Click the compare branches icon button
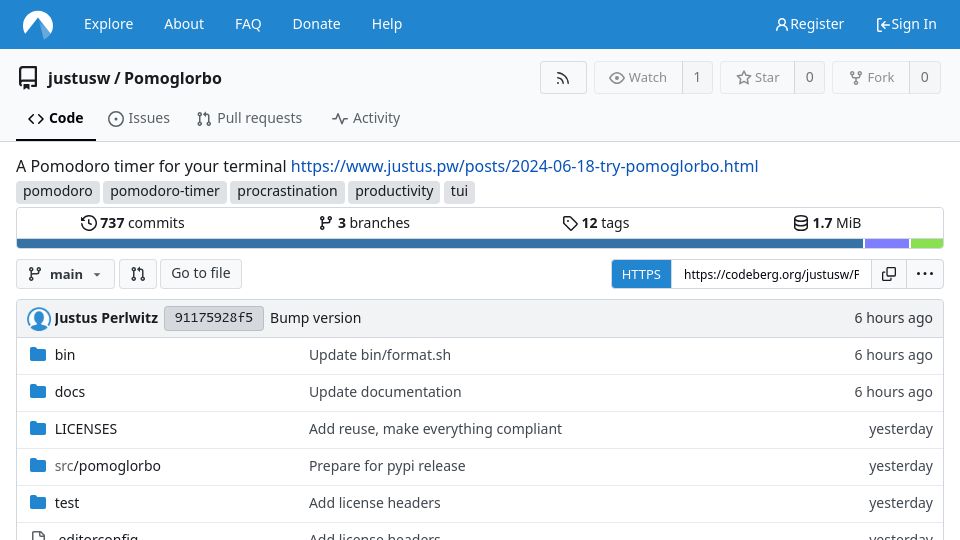This screenshot has width=960, height=540. [x=138, y=274]
